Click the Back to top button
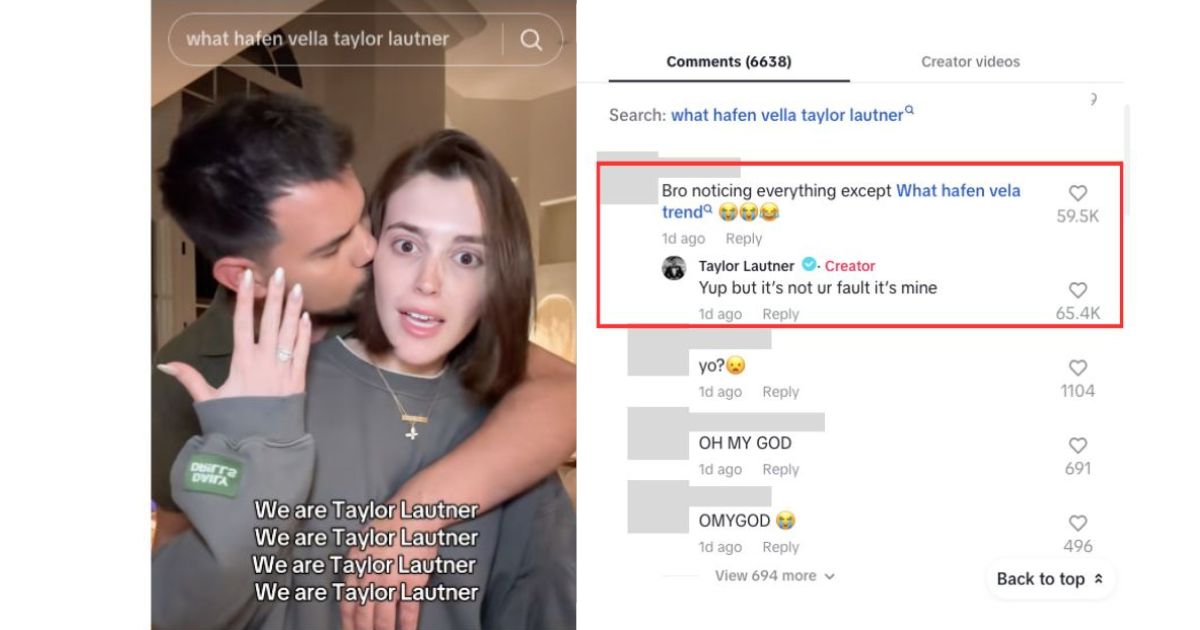The image size is (1200, 630). tap(1050, 579)
